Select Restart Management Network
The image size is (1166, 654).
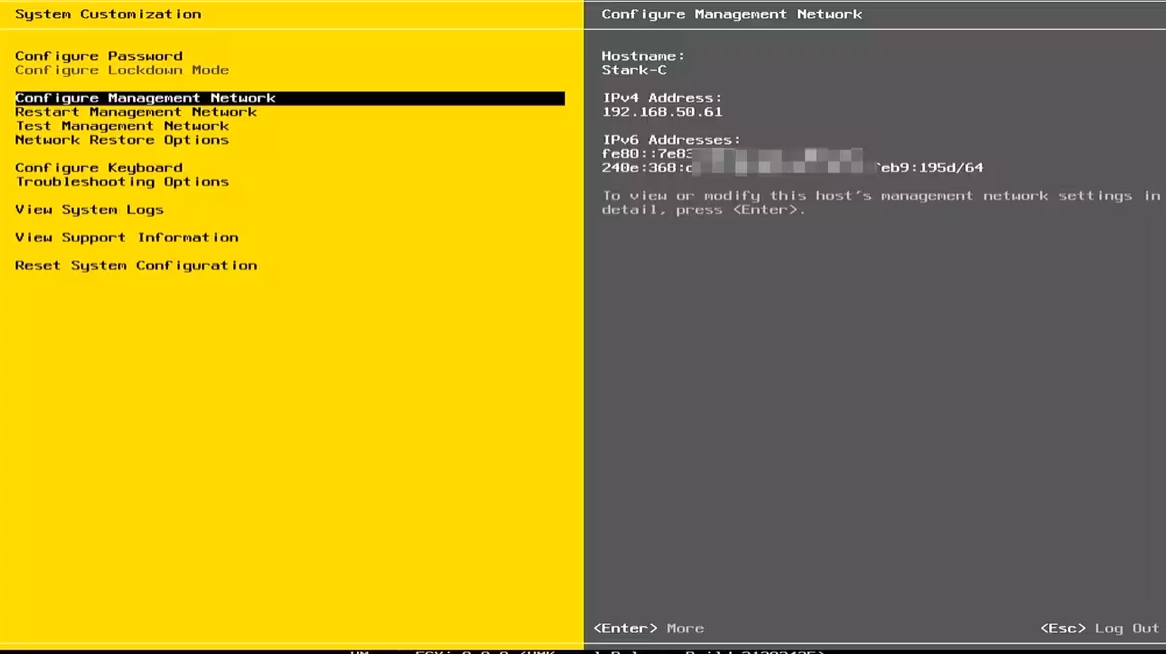[135, 112]
